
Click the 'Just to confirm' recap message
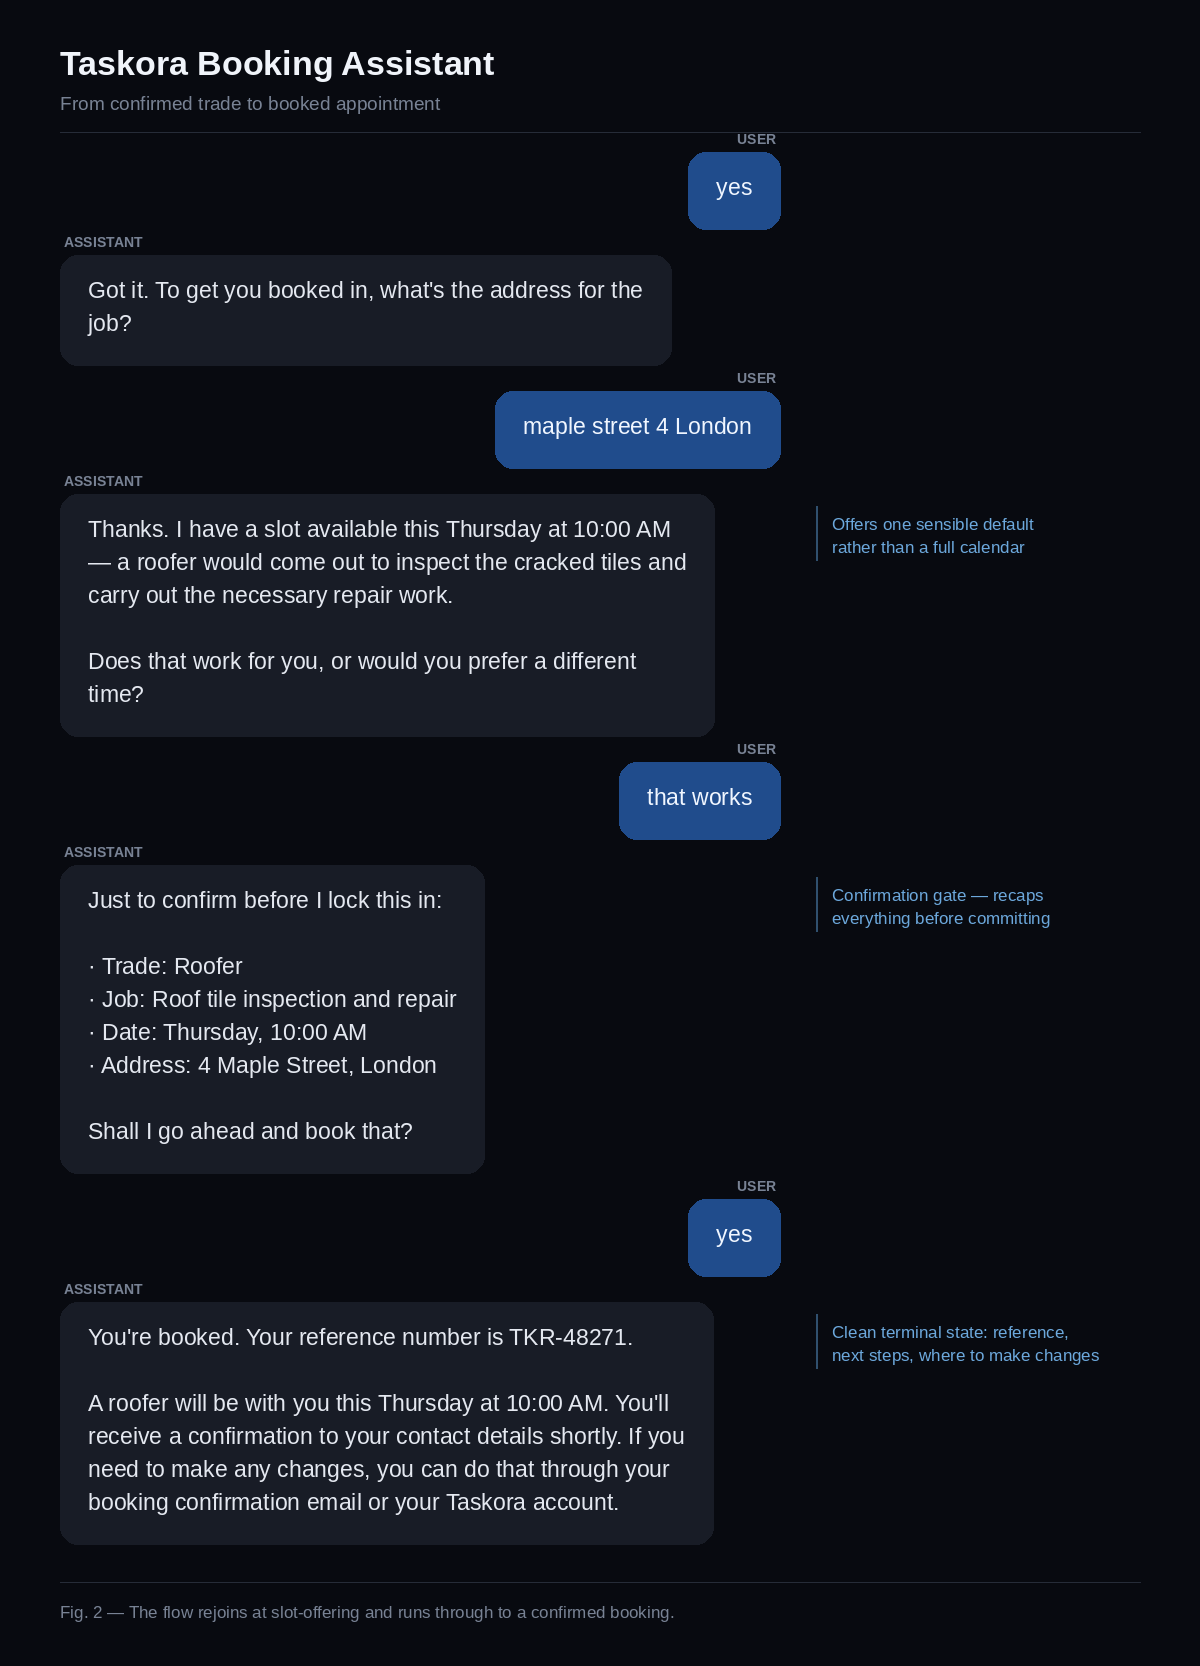coord(272,1019)
